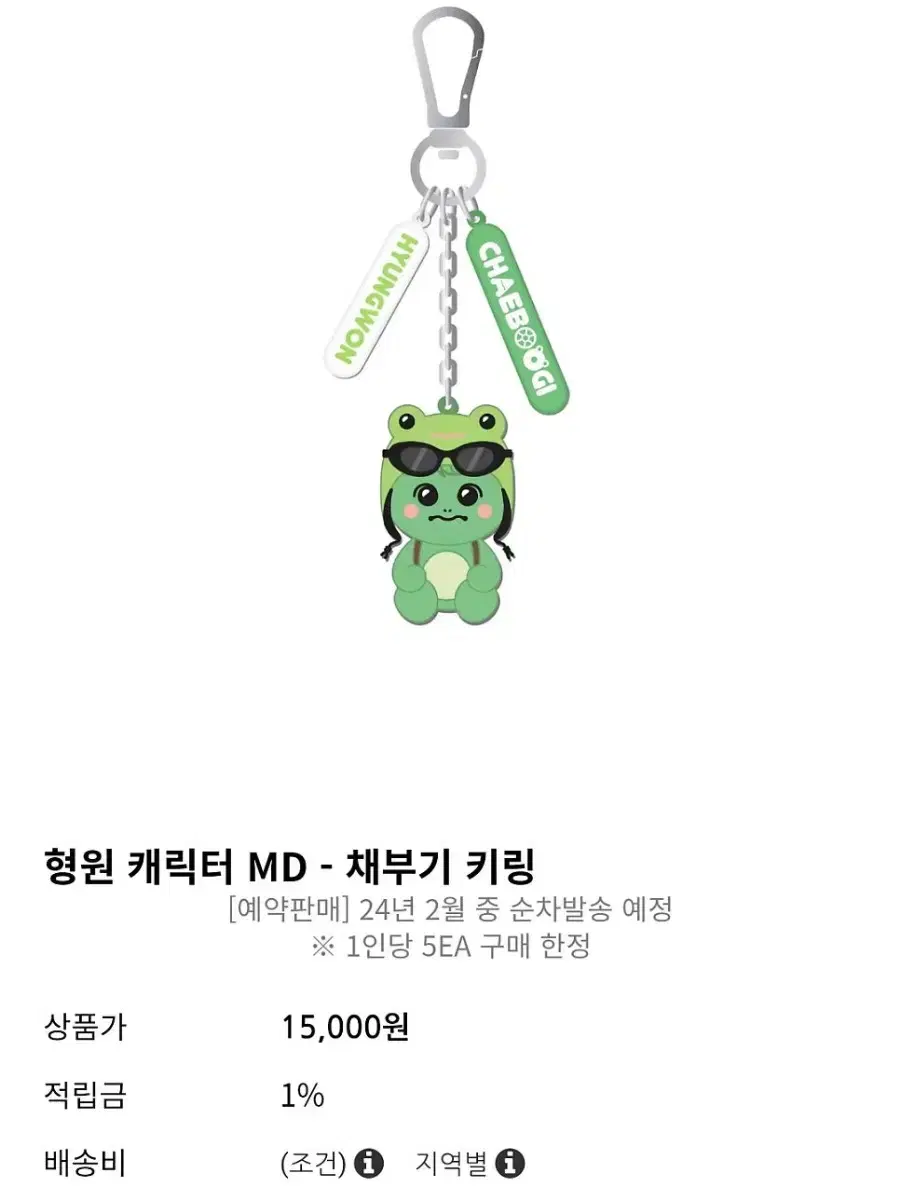Open the 형원 캐릭터 MD - 채부기 키링 title
Screen dimensions: 900x1200
[x=291, y=864]
